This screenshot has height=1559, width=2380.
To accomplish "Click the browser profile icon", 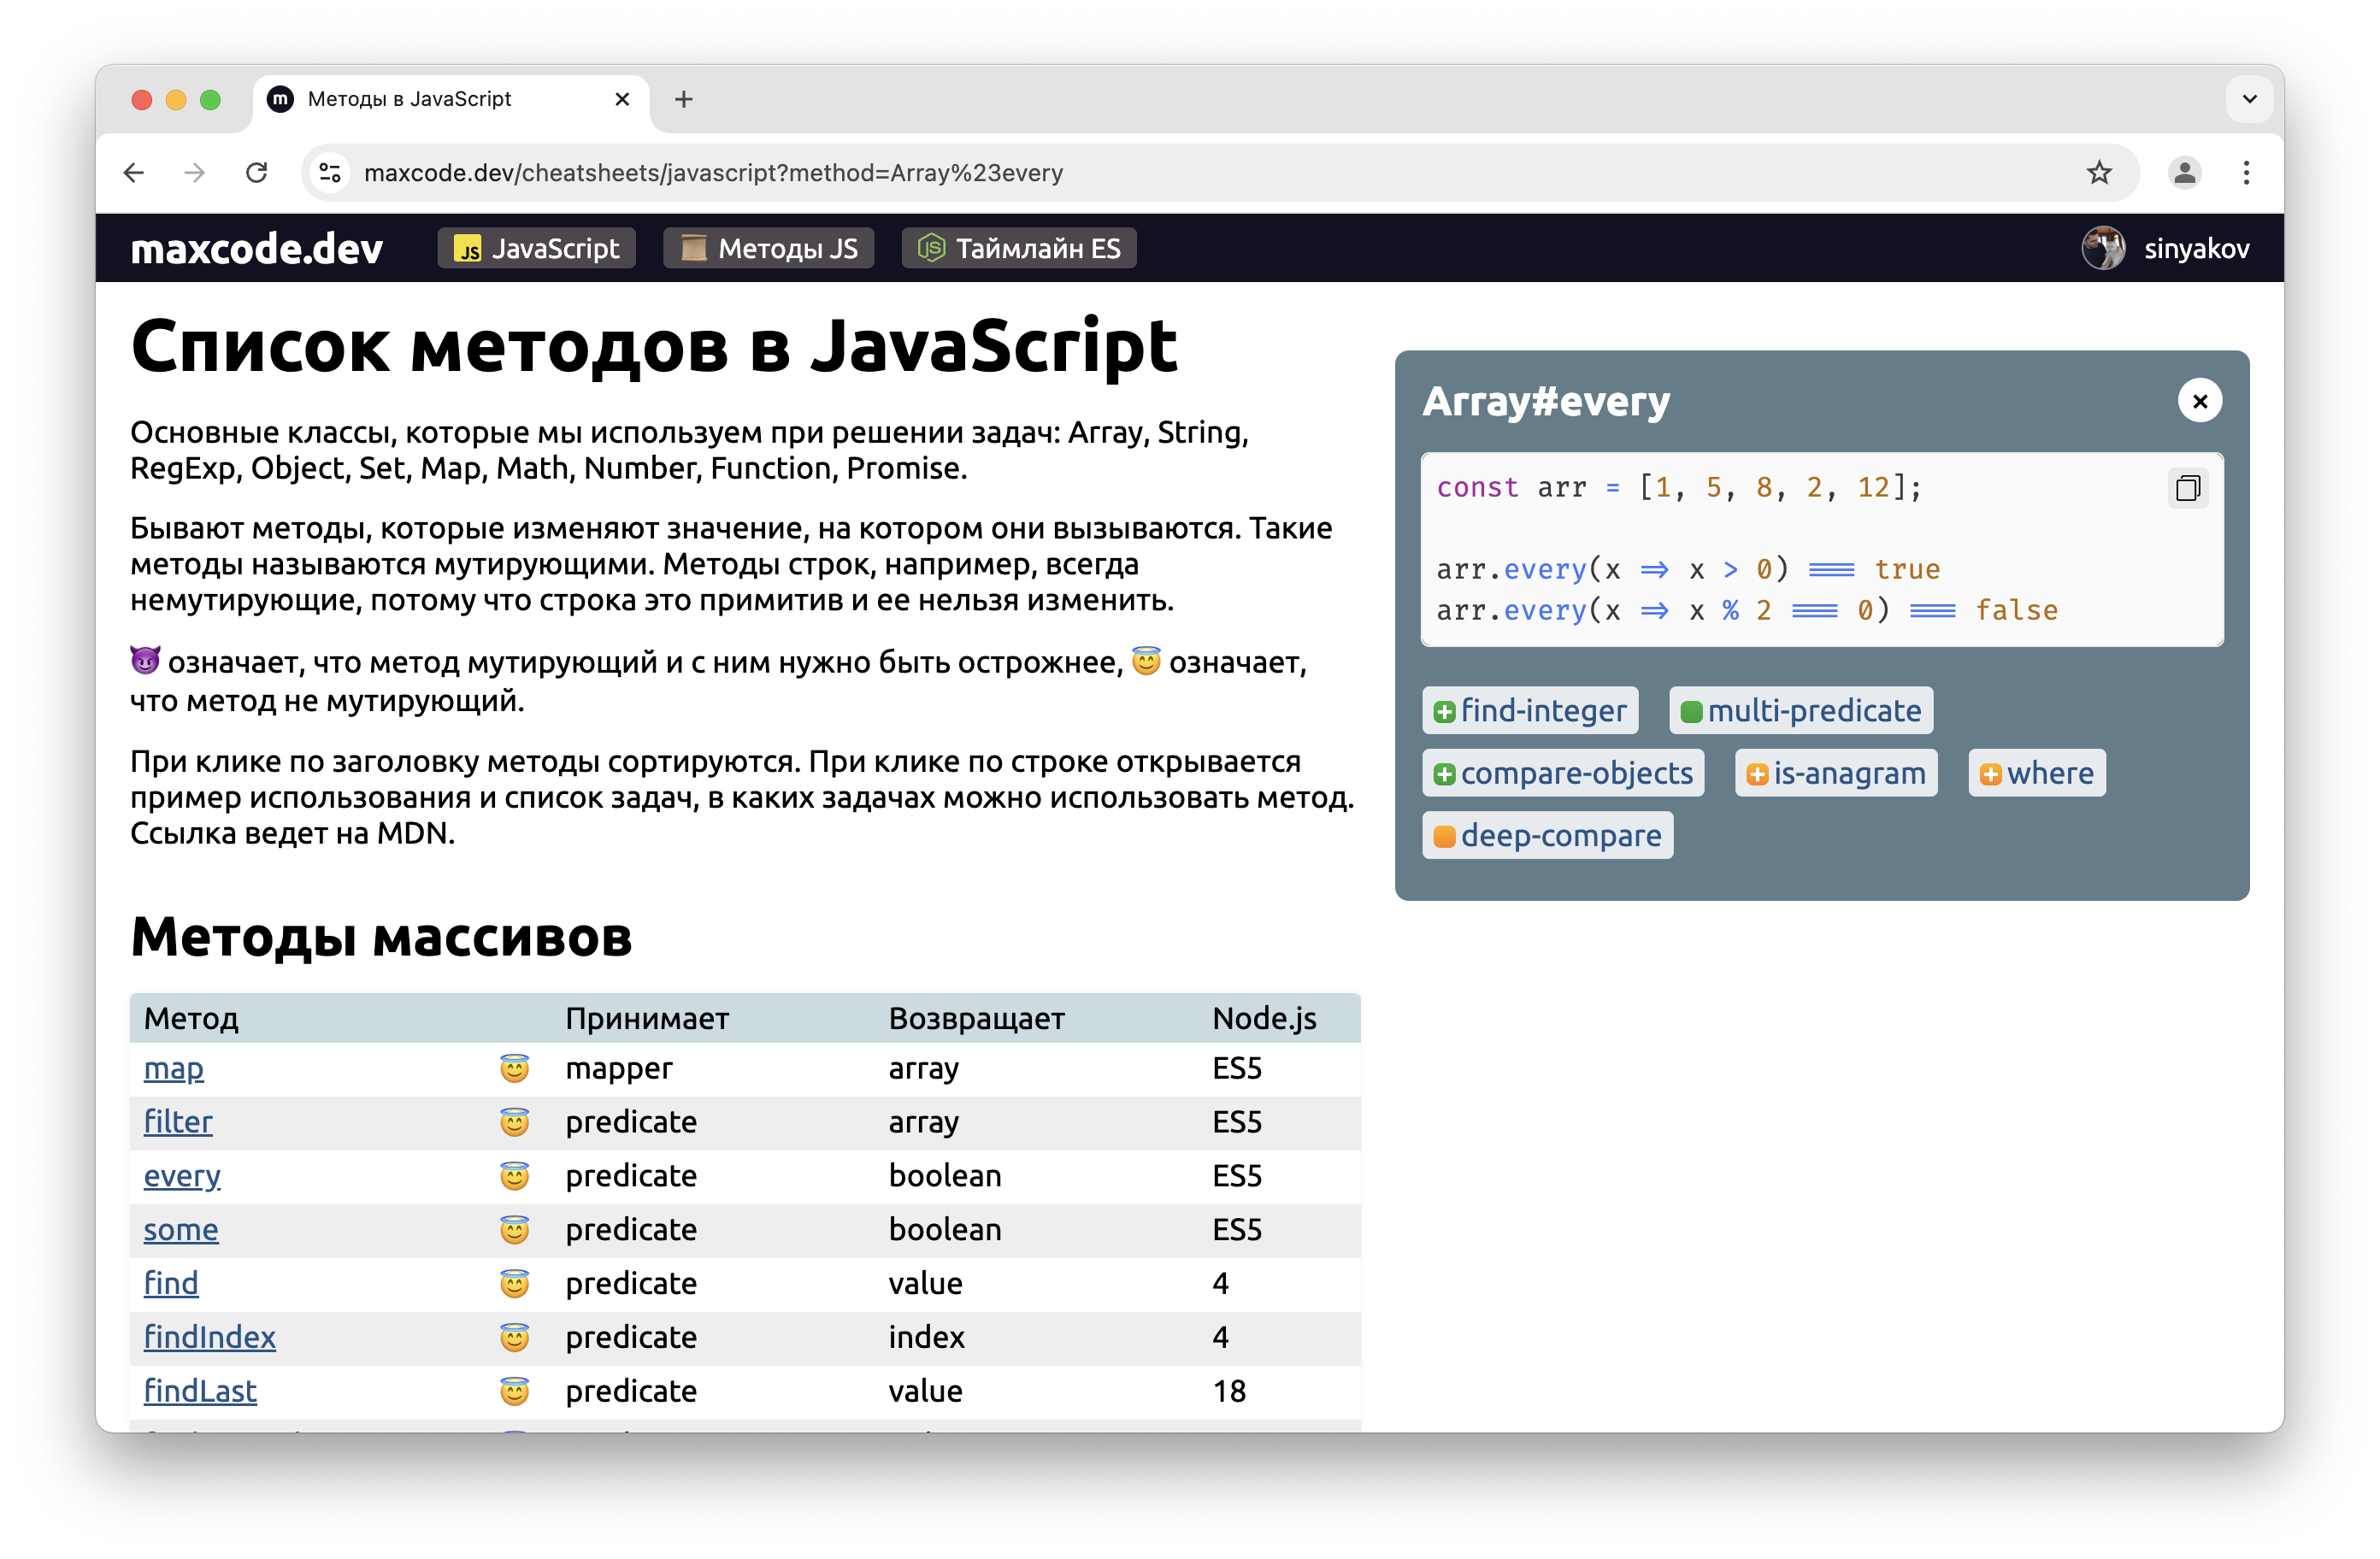I will [x=2184, y=173].
